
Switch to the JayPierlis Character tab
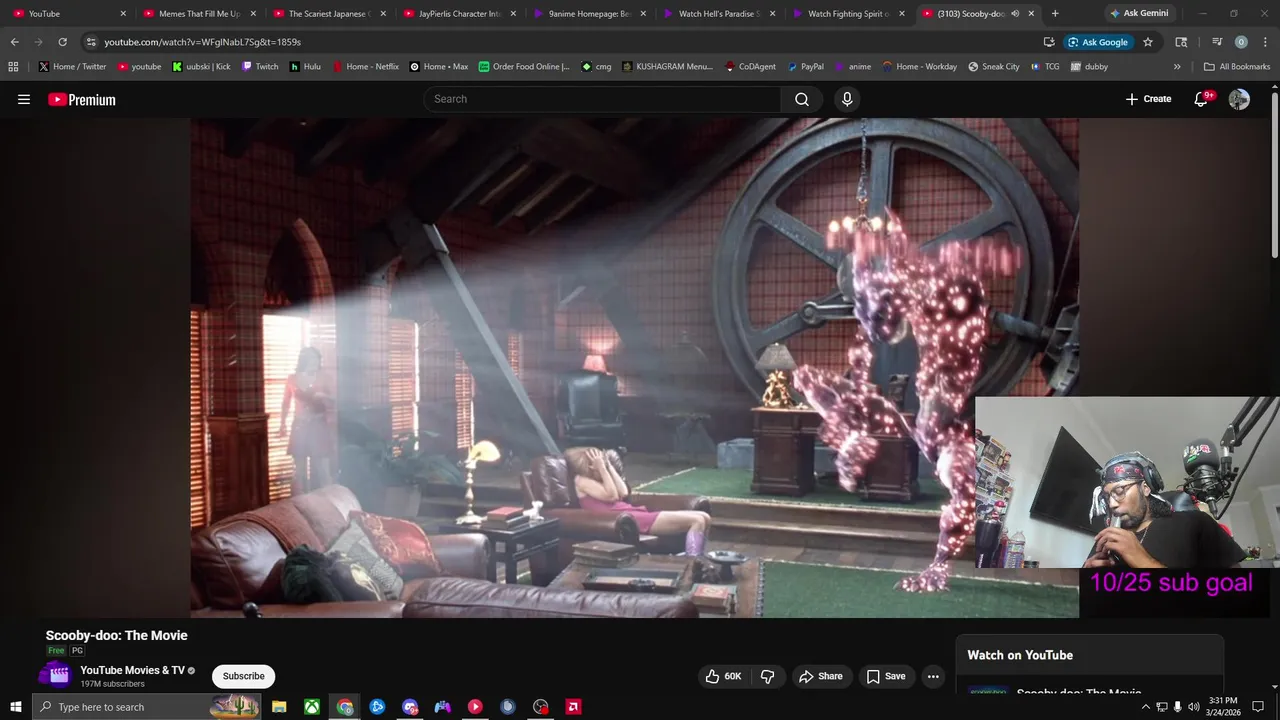pyautogui.click(x=458, y=14)
